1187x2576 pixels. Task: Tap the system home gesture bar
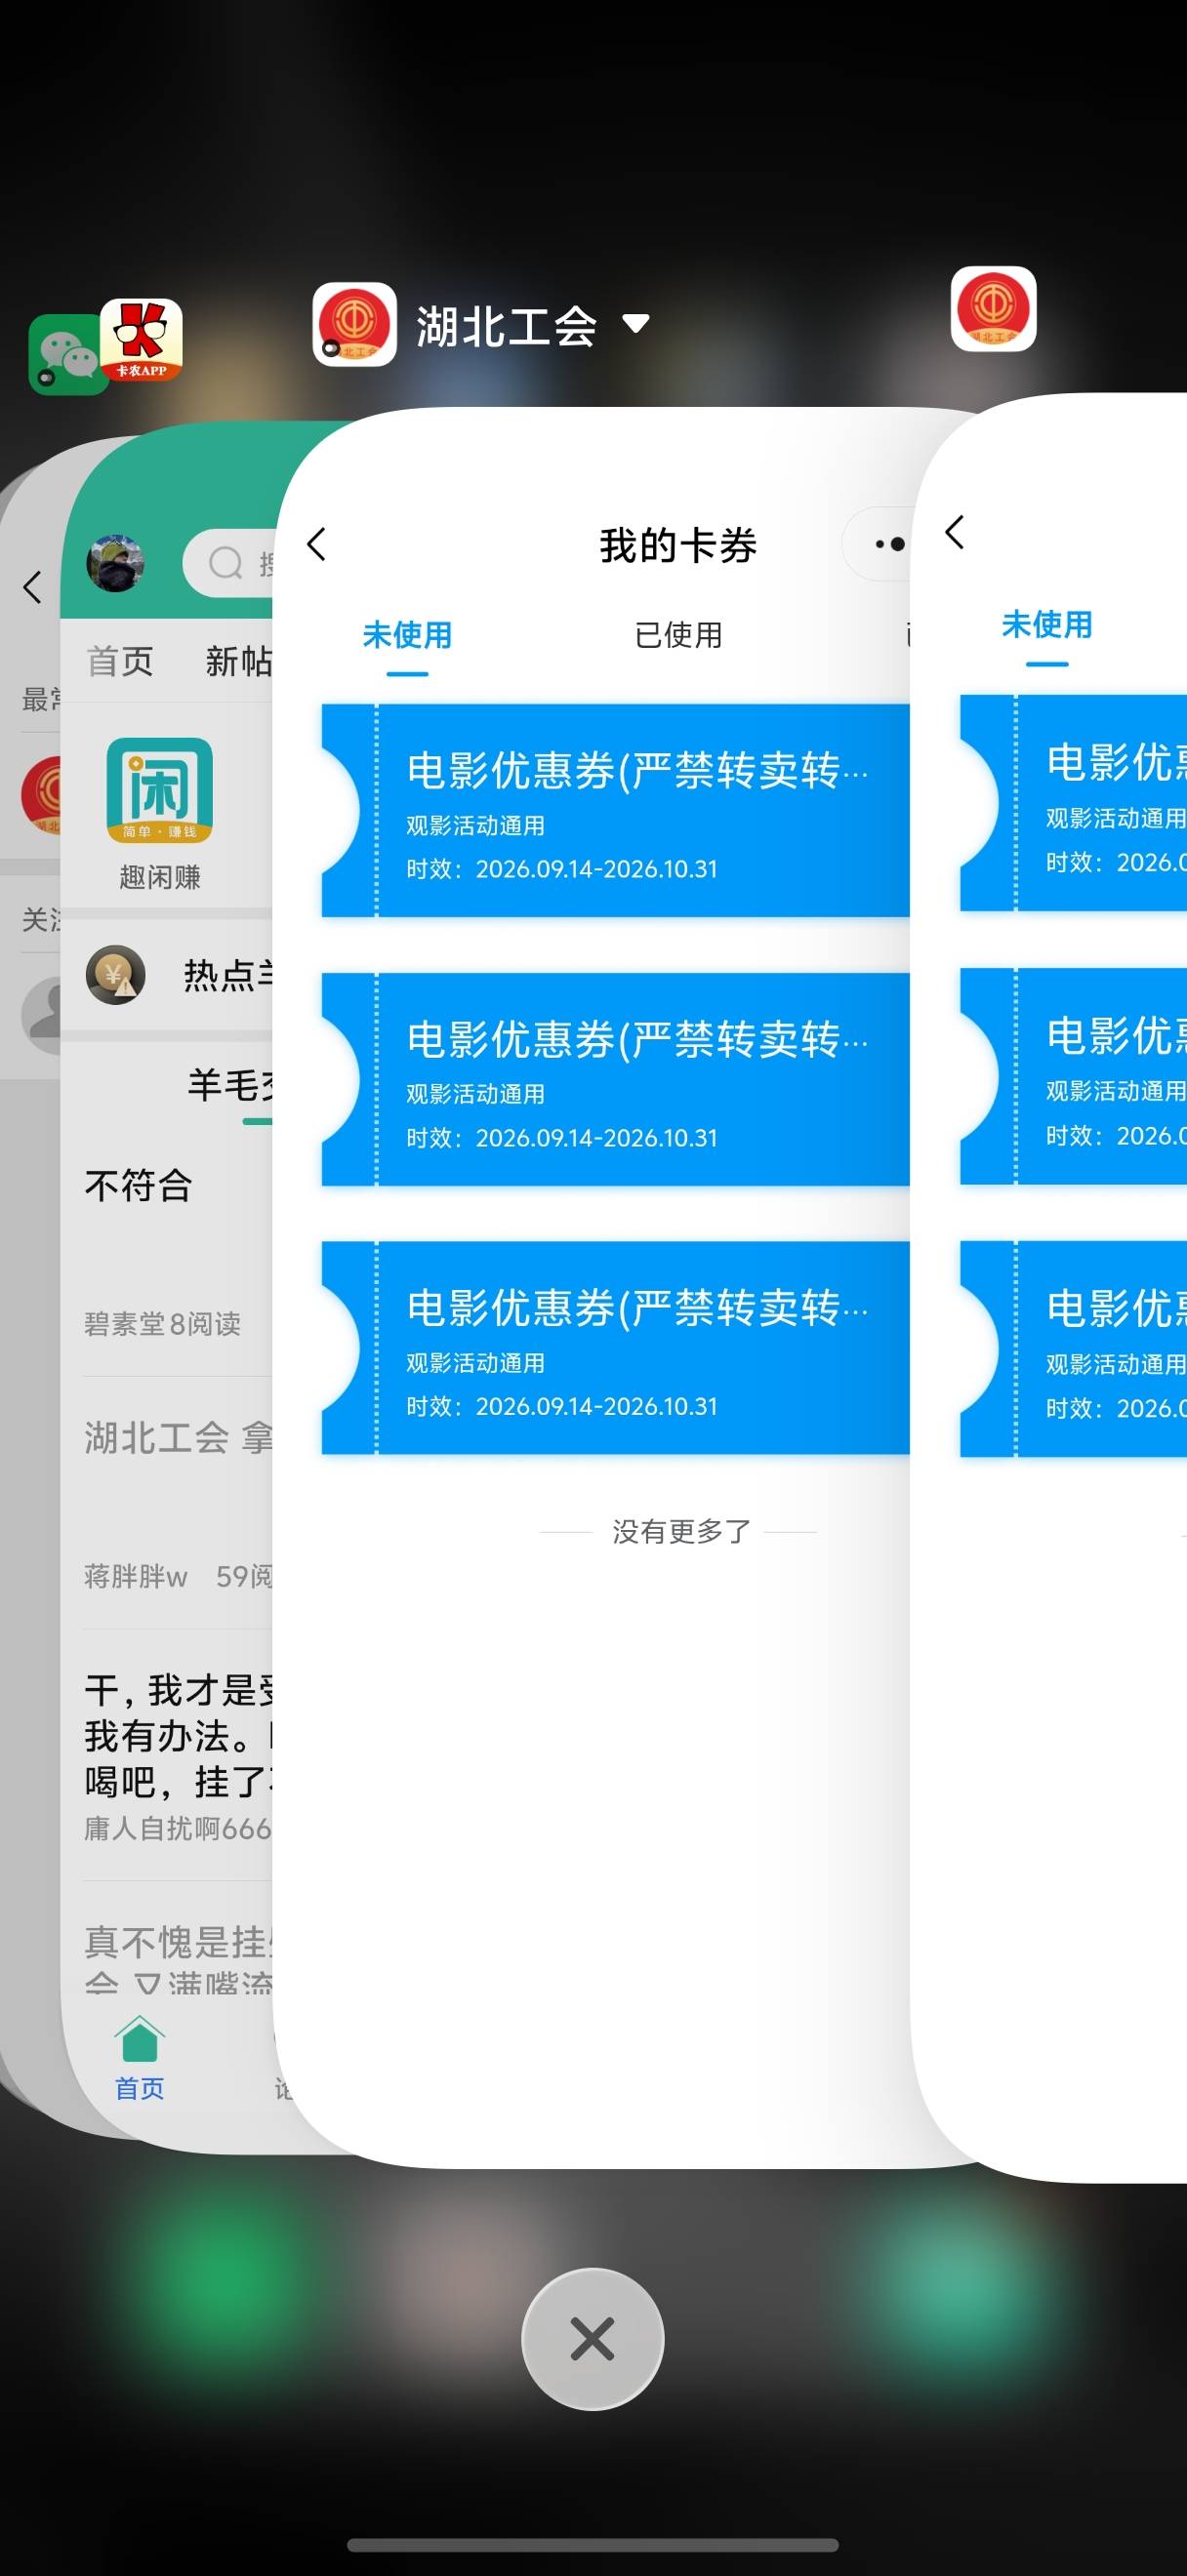point(593,2544)
